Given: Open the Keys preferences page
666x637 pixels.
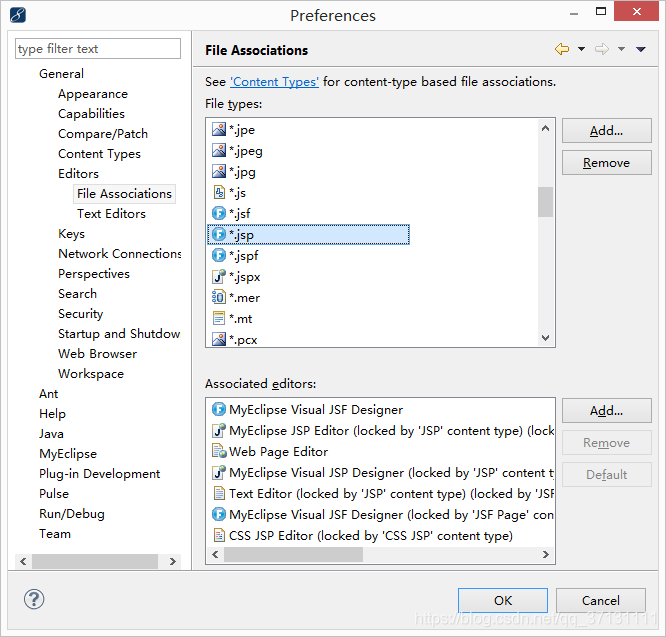Looking at the screenshot, I should [x=71, y=234].
